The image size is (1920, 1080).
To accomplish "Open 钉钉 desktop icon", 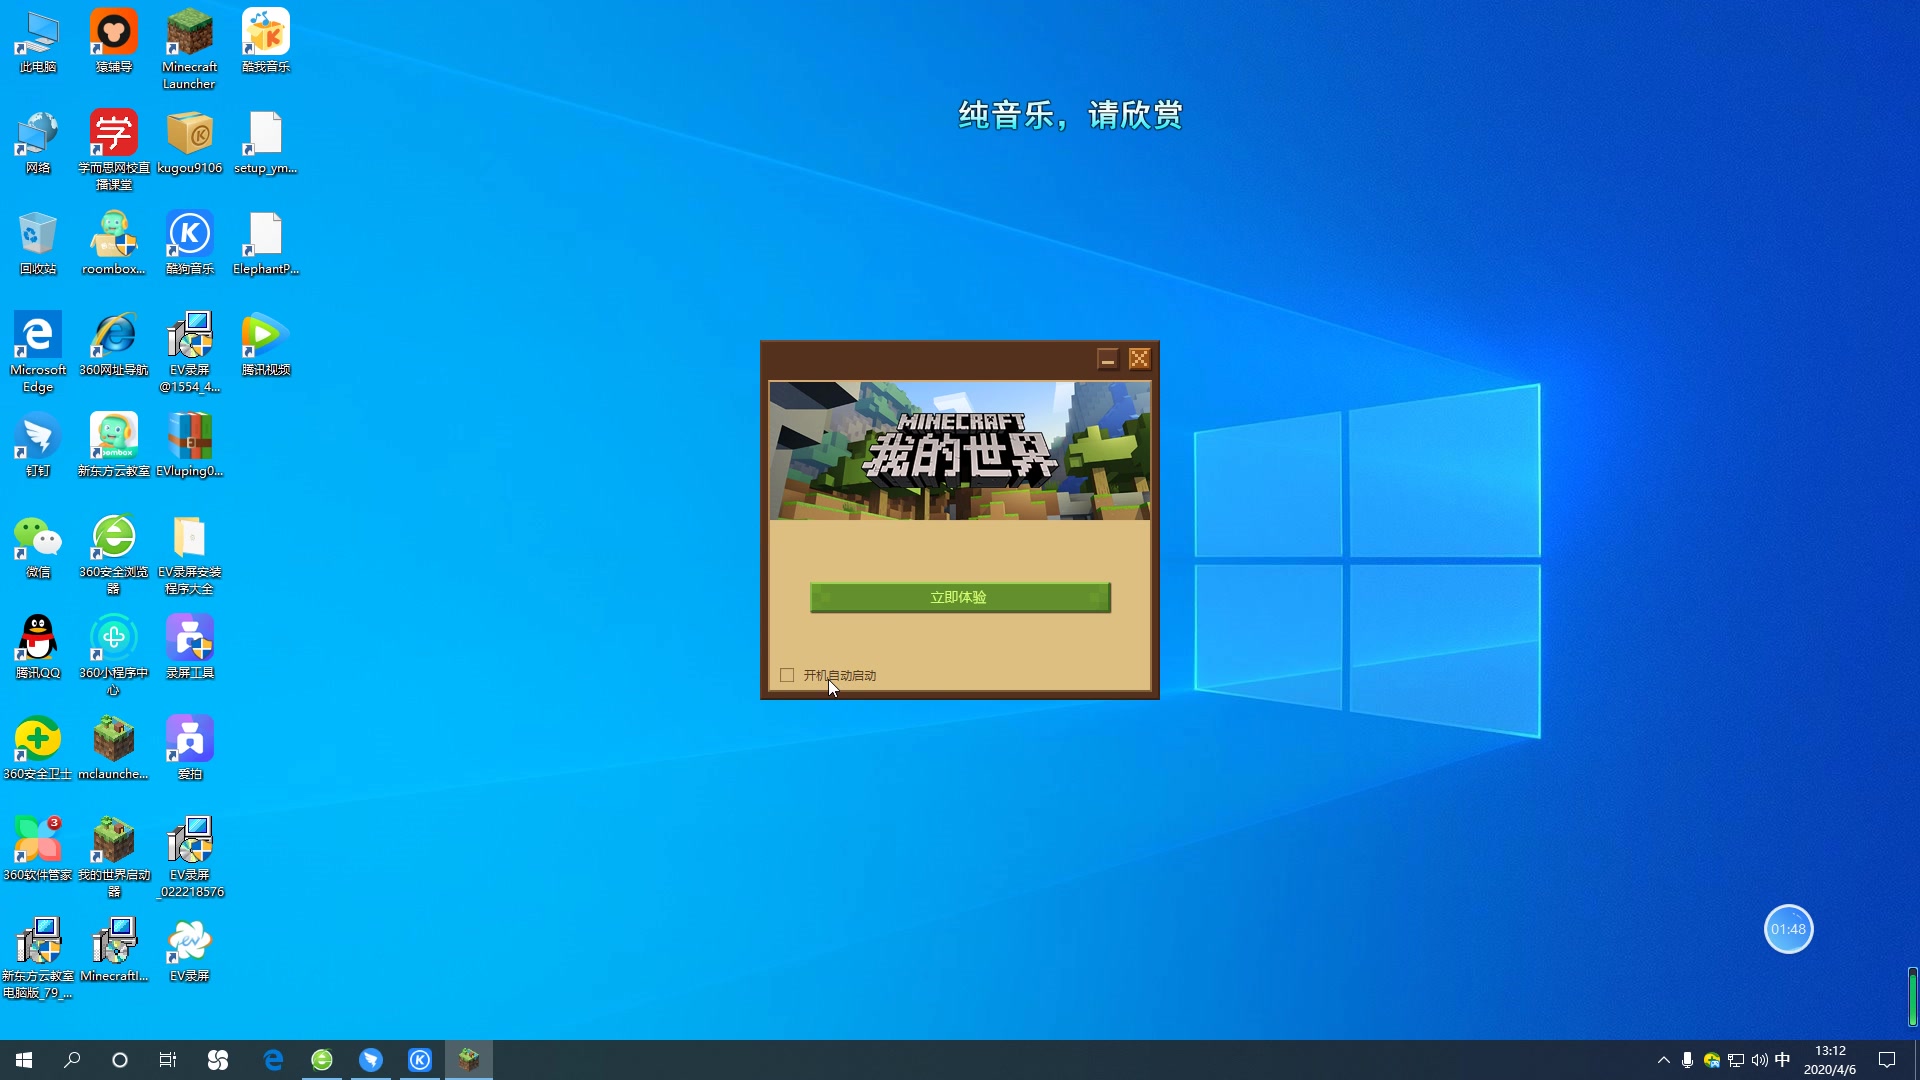I will tap(38, 446).
